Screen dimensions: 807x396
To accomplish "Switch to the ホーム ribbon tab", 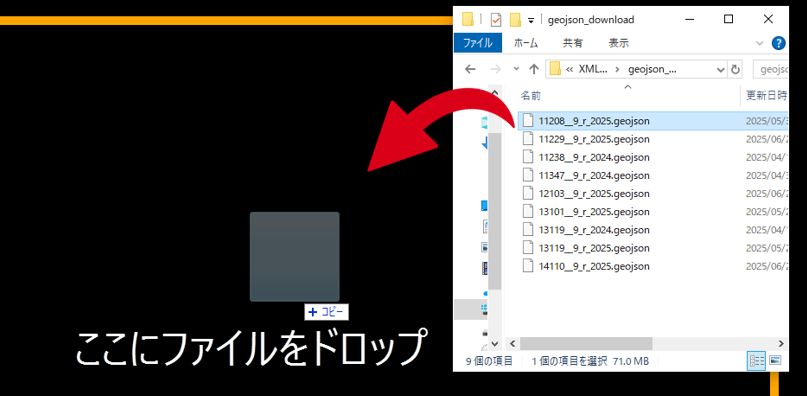I will [x=526, y=43].
